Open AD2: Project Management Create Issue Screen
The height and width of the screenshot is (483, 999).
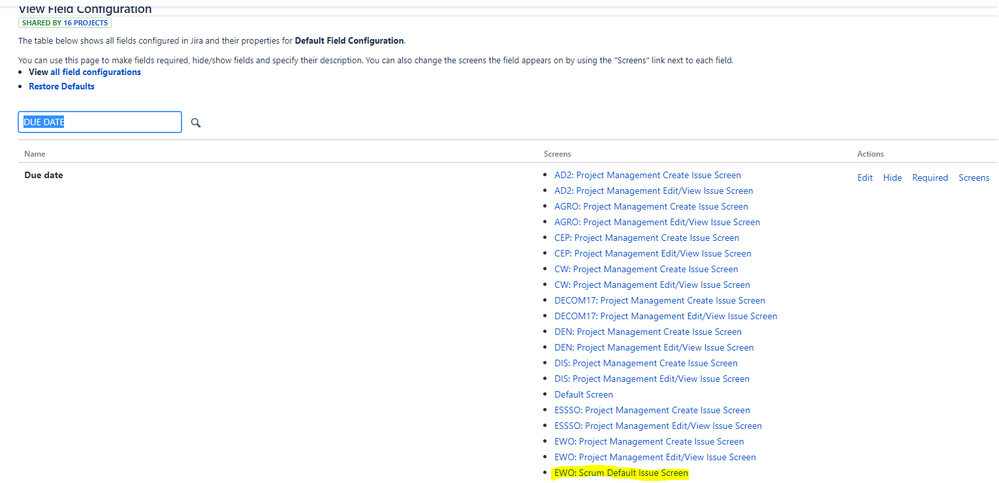648,175
